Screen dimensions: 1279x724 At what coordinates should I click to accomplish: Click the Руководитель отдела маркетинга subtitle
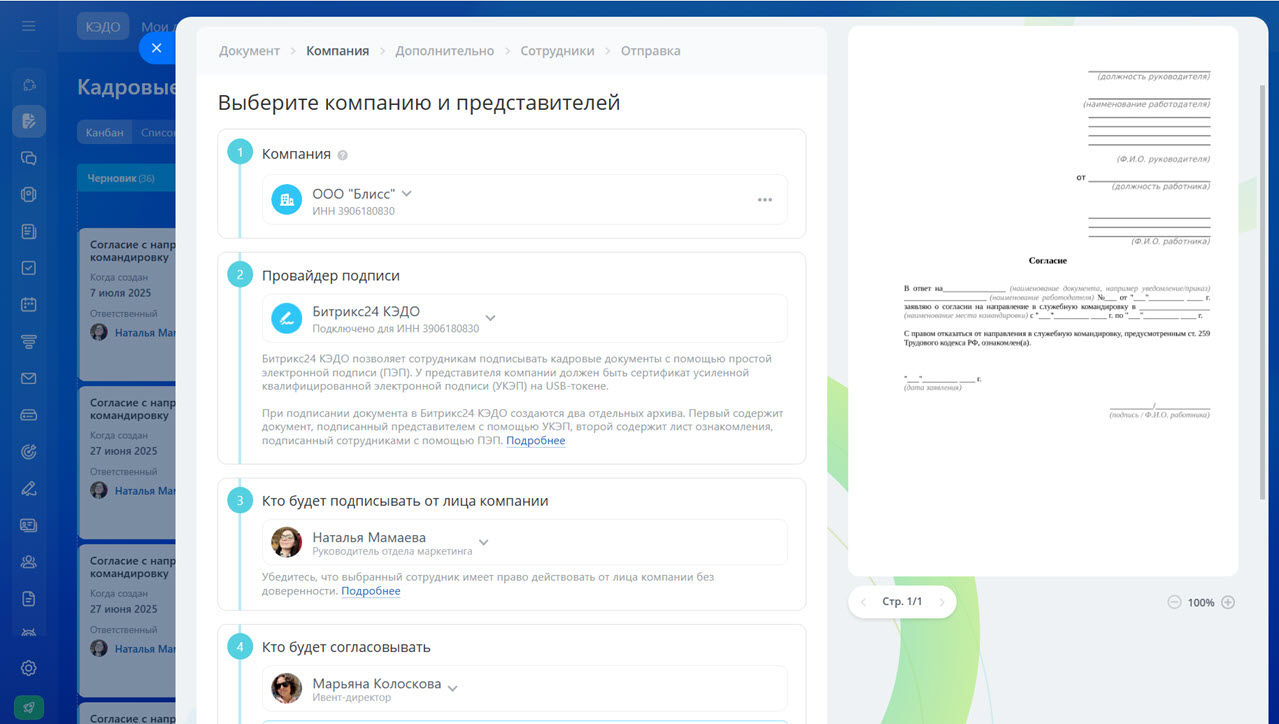[x=392, y=551]
